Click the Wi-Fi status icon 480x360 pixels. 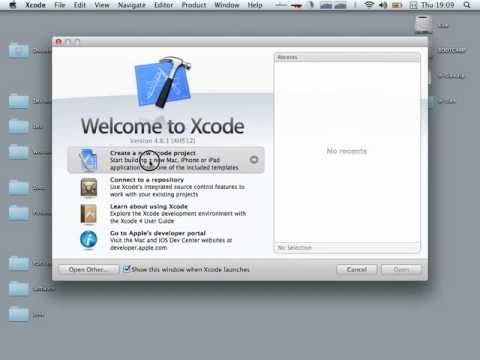click(x=369, y=5)
